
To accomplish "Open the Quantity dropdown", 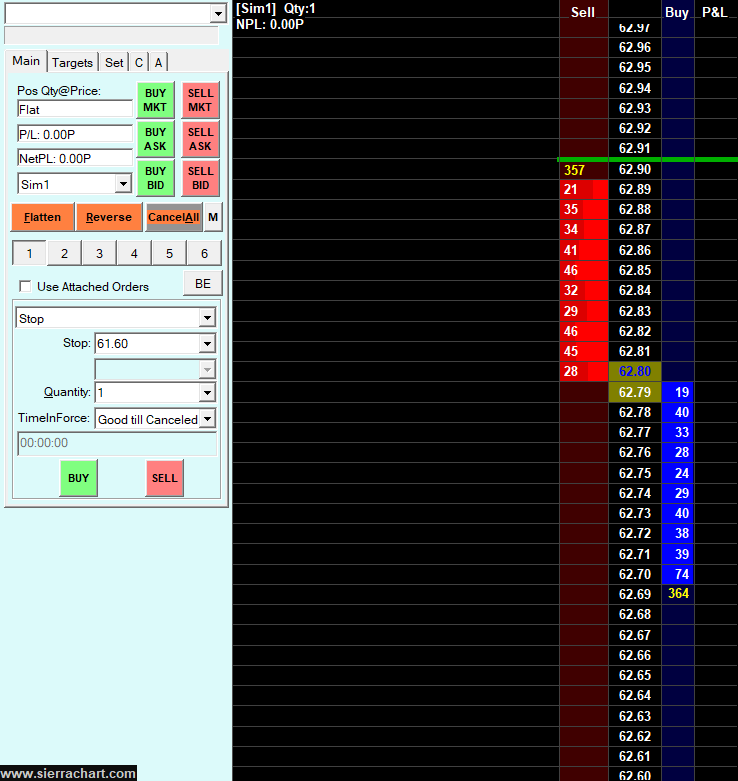I will pyautogui.click(x=207, y=392).
